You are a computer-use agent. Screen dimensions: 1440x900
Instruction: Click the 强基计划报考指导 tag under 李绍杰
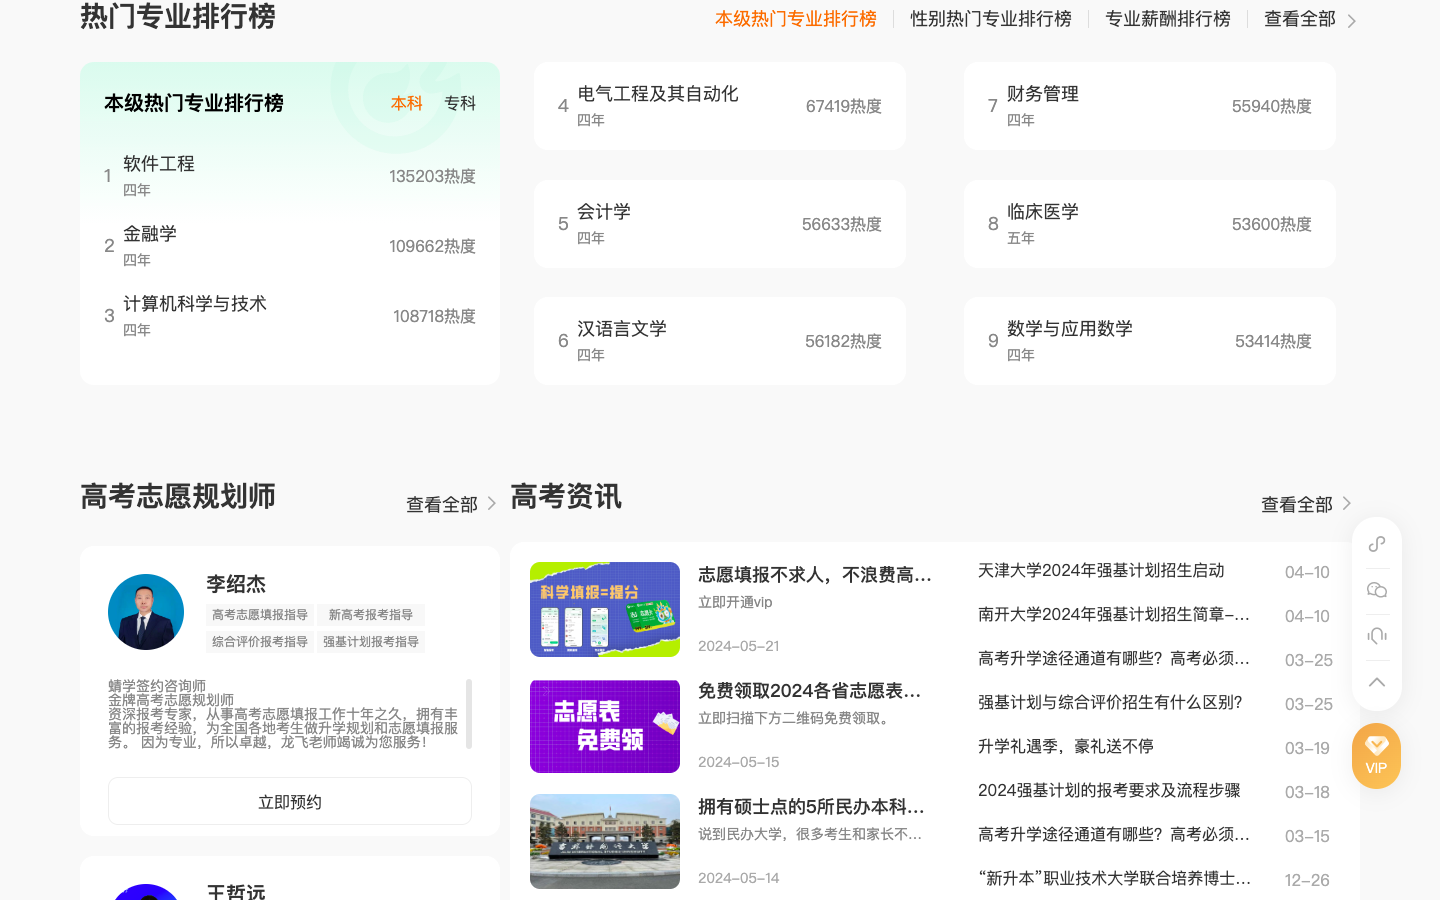click(x=371, y=641)
